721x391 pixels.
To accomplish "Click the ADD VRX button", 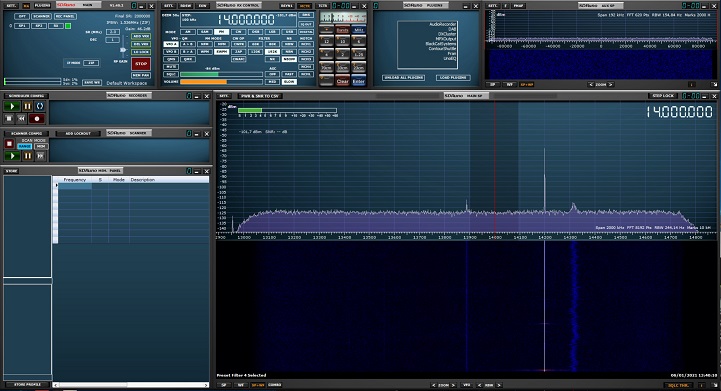I will tap(141, 36).
